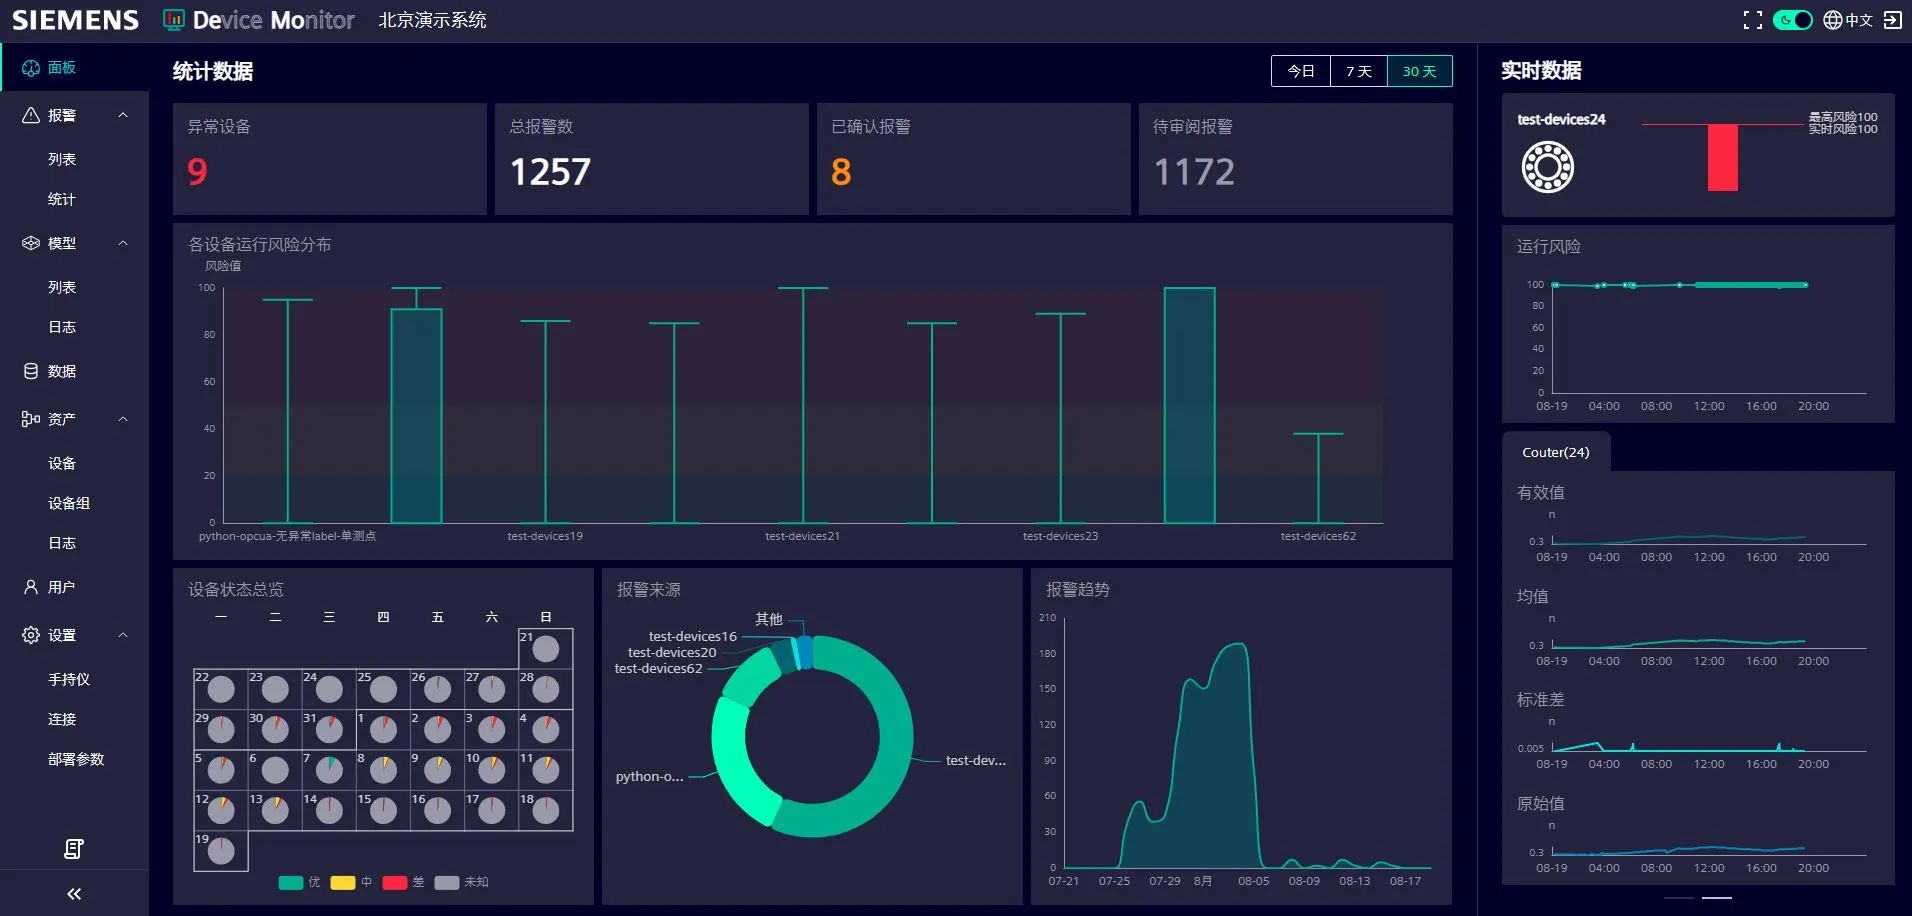Select the Couter(24) tab
This screenshot has width=1912, height=916.
pos(1555,452)
